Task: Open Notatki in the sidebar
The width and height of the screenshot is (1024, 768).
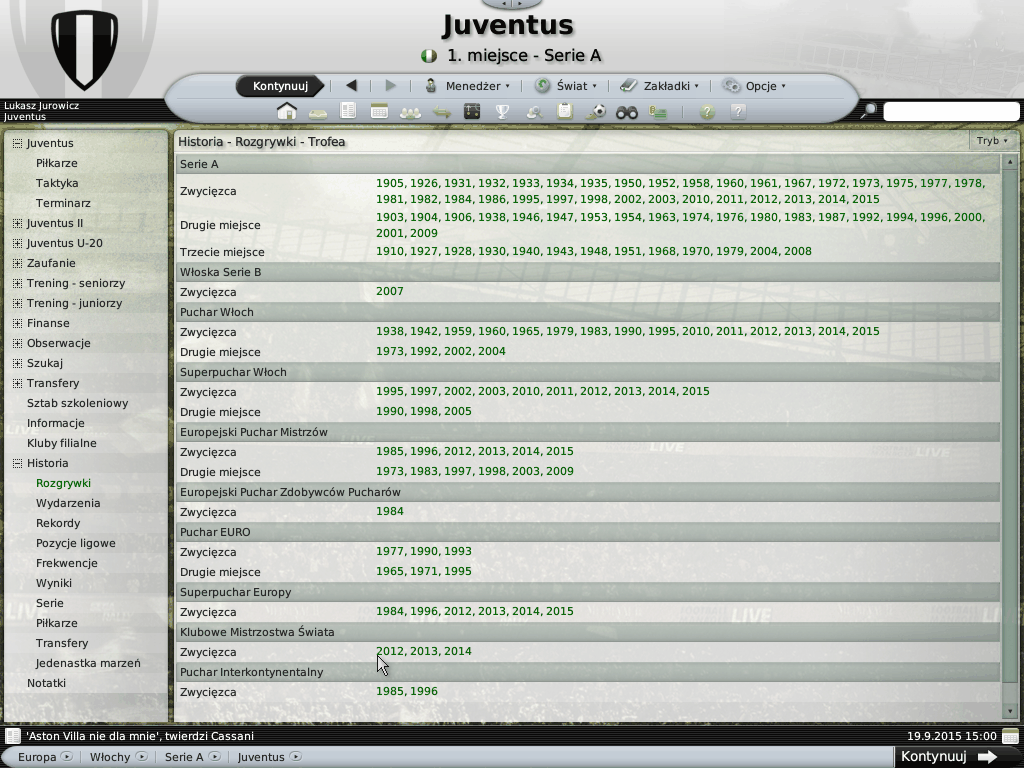Action: click(x=46, y=683)
